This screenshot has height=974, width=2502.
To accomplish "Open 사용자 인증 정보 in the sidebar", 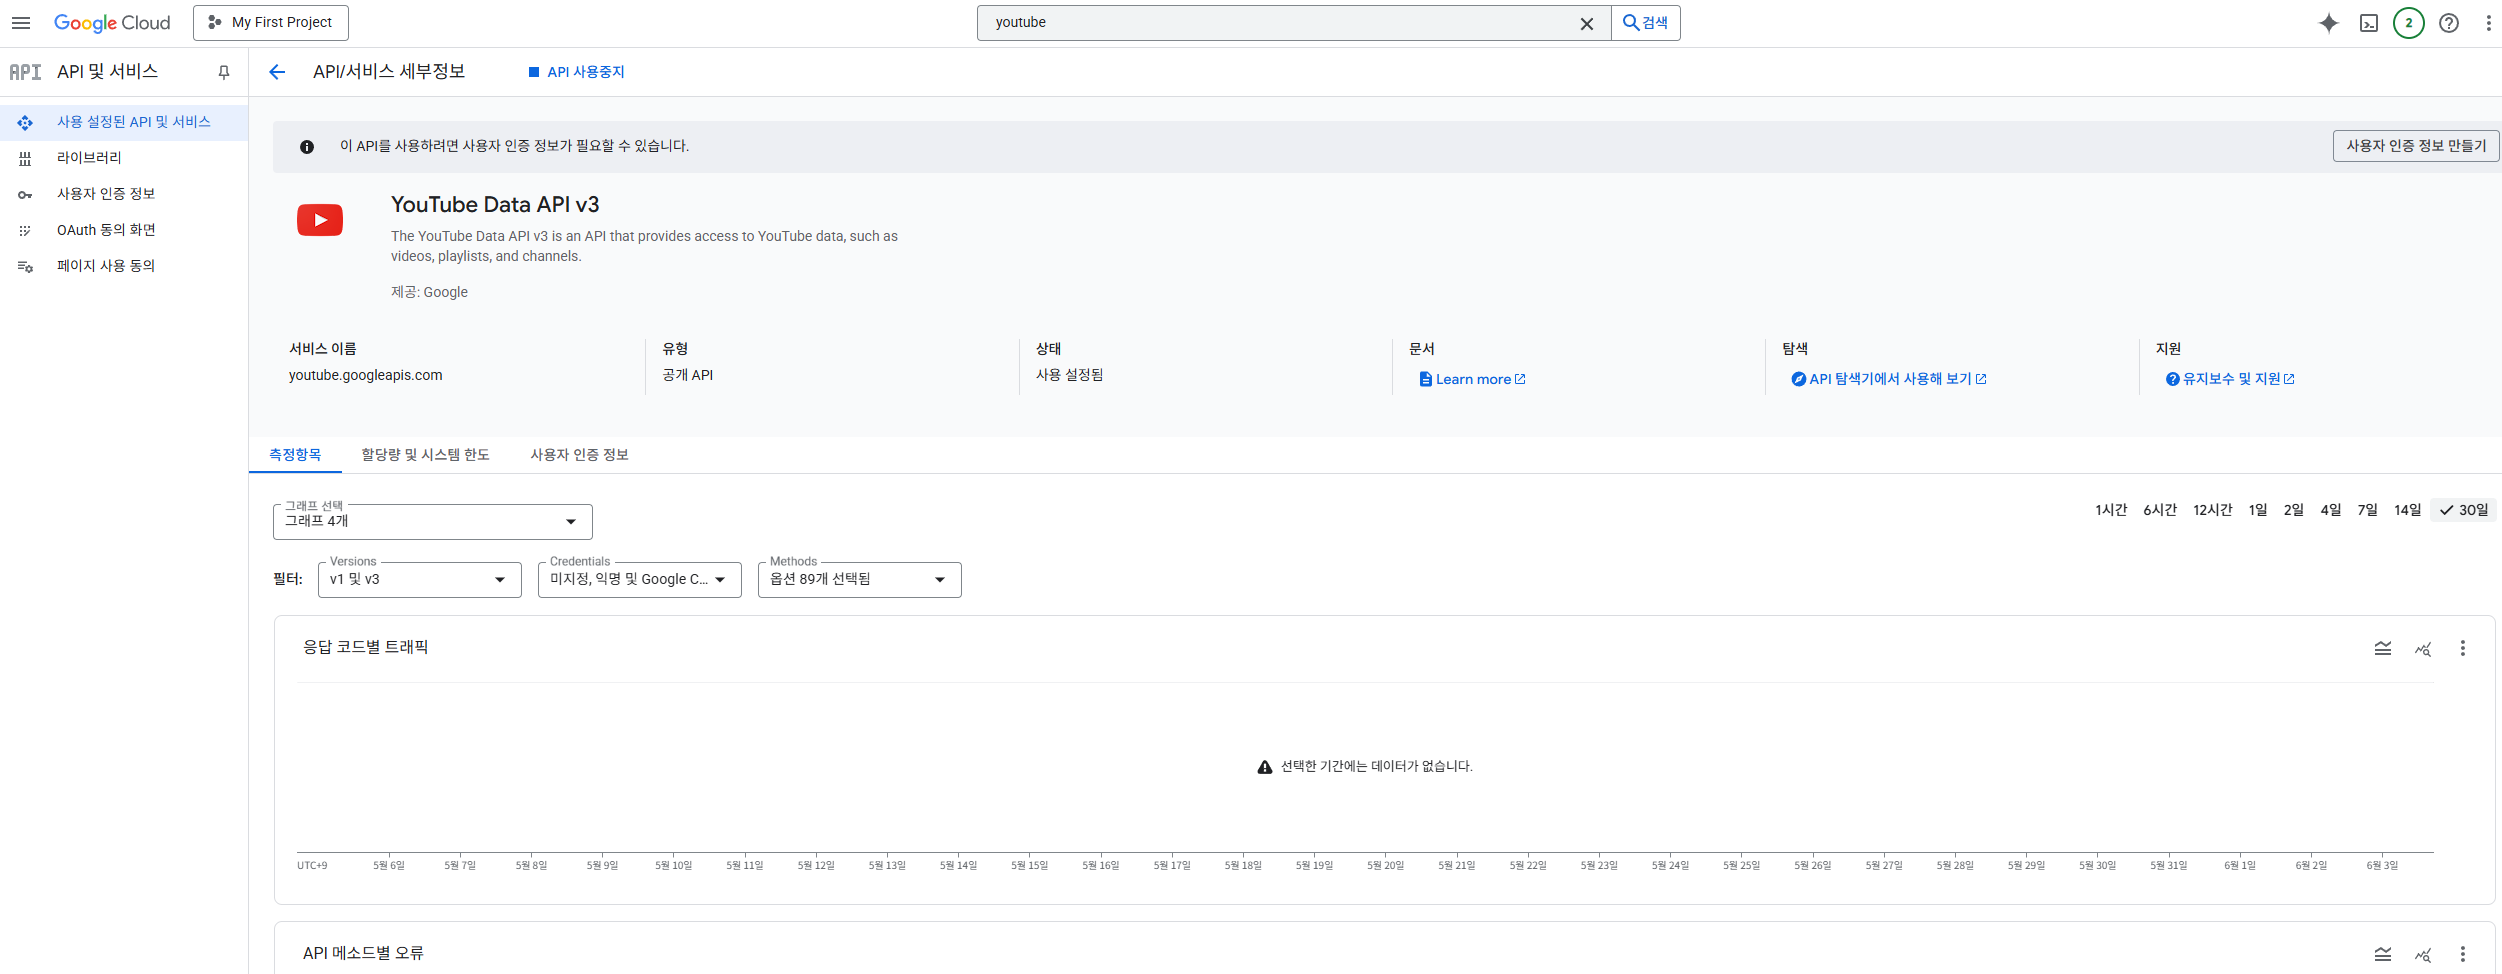I will click(x=124, y=194).
